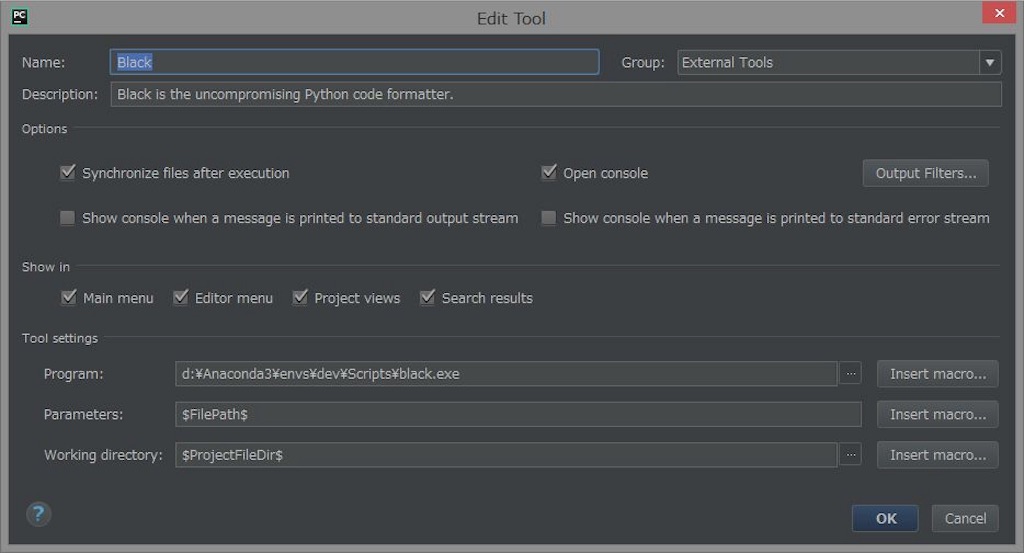1024x553 pixels.
Task: Uncheck the Project views checkbox
Action: point(300,298)
